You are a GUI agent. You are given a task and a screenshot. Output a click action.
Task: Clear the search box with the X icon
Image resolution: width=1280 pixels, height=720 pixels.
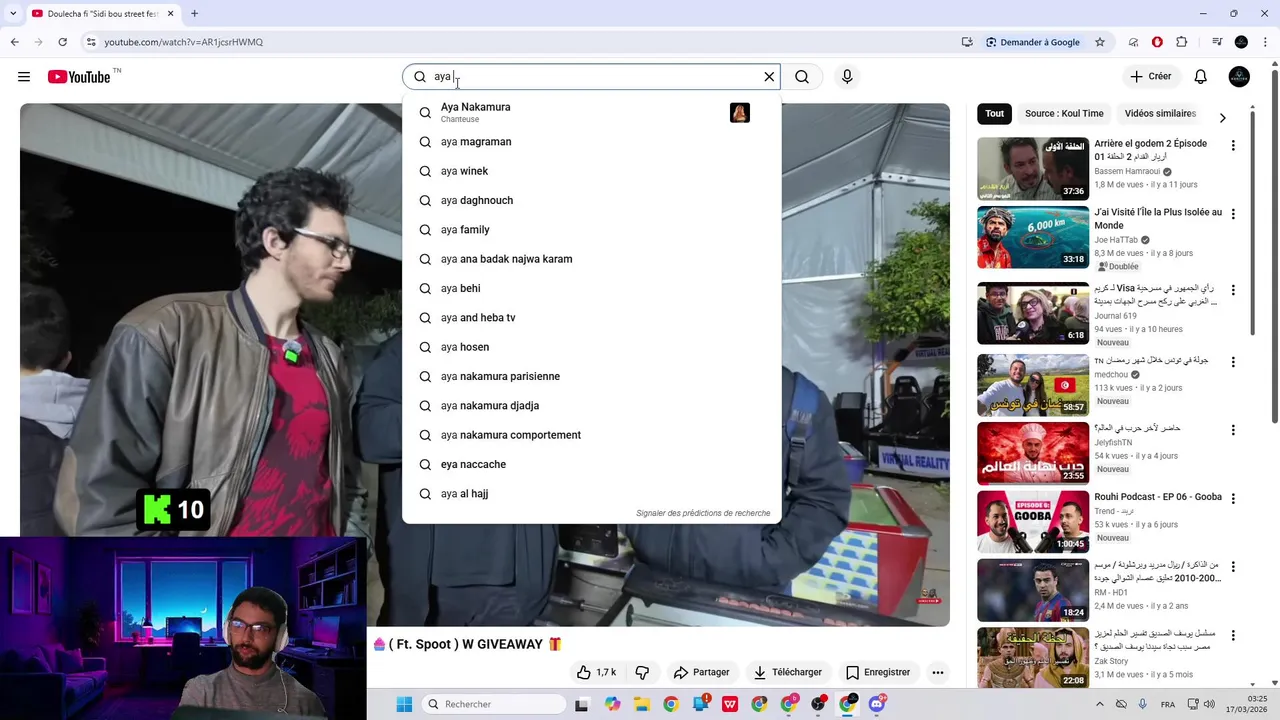[769, 77]
